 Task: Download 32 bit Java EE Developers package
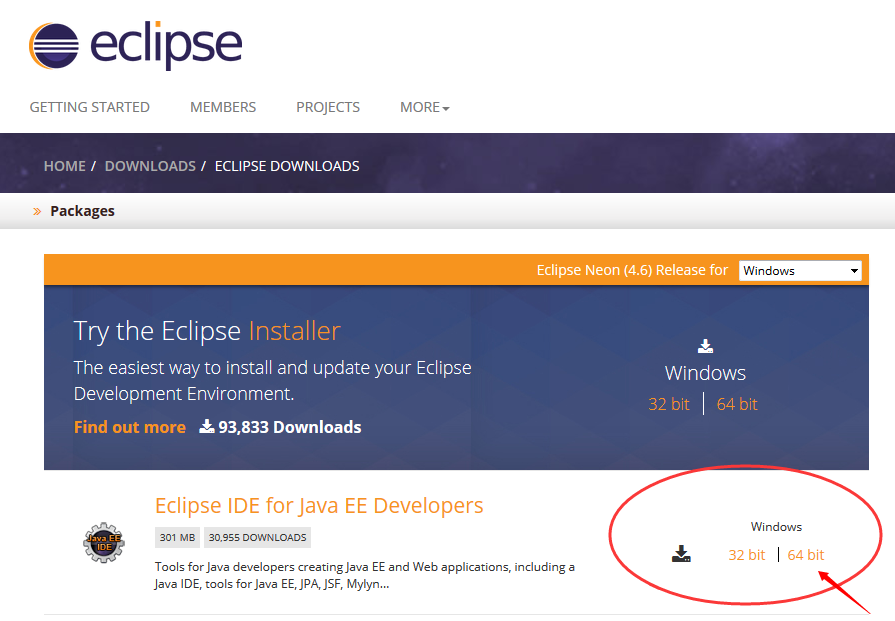[x=746, y=555]
